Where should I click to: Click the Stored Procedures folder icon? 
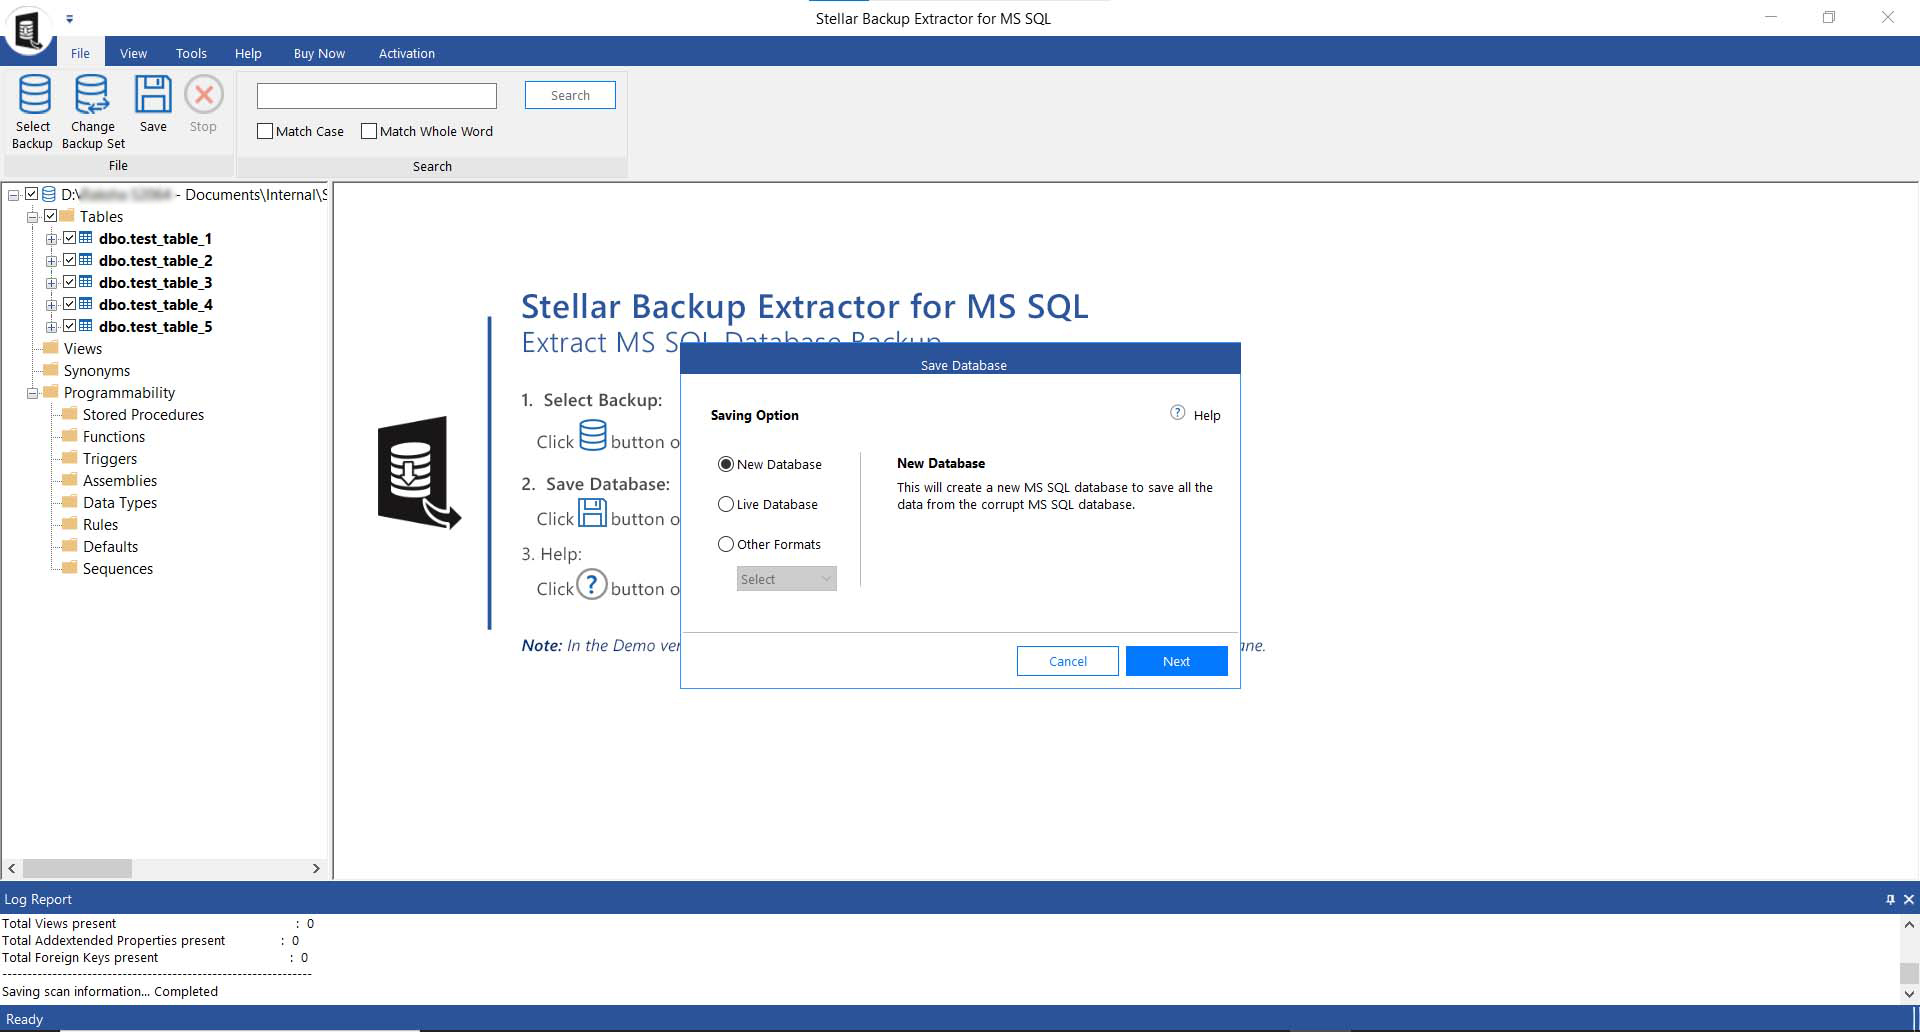(70, 414)
